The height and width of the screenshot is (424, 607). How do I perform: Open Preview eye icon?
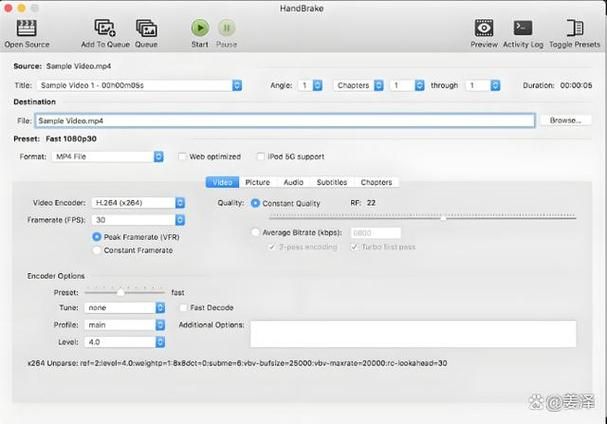click(x=484, y=28)
